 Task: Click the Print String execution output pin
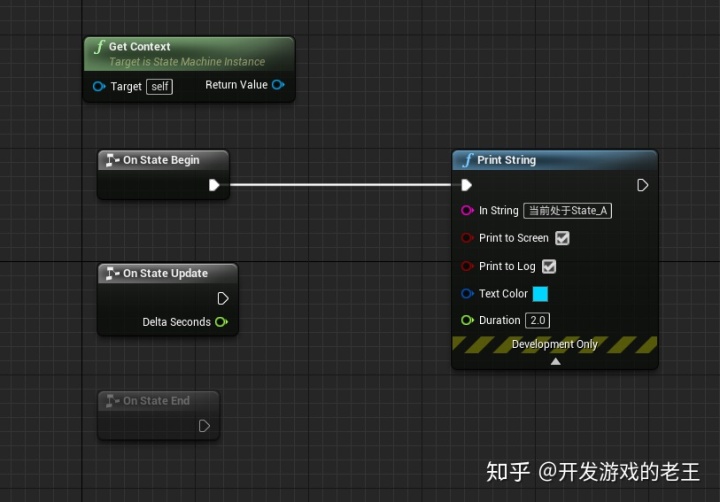pyautogui.click(x=642, y=185)
